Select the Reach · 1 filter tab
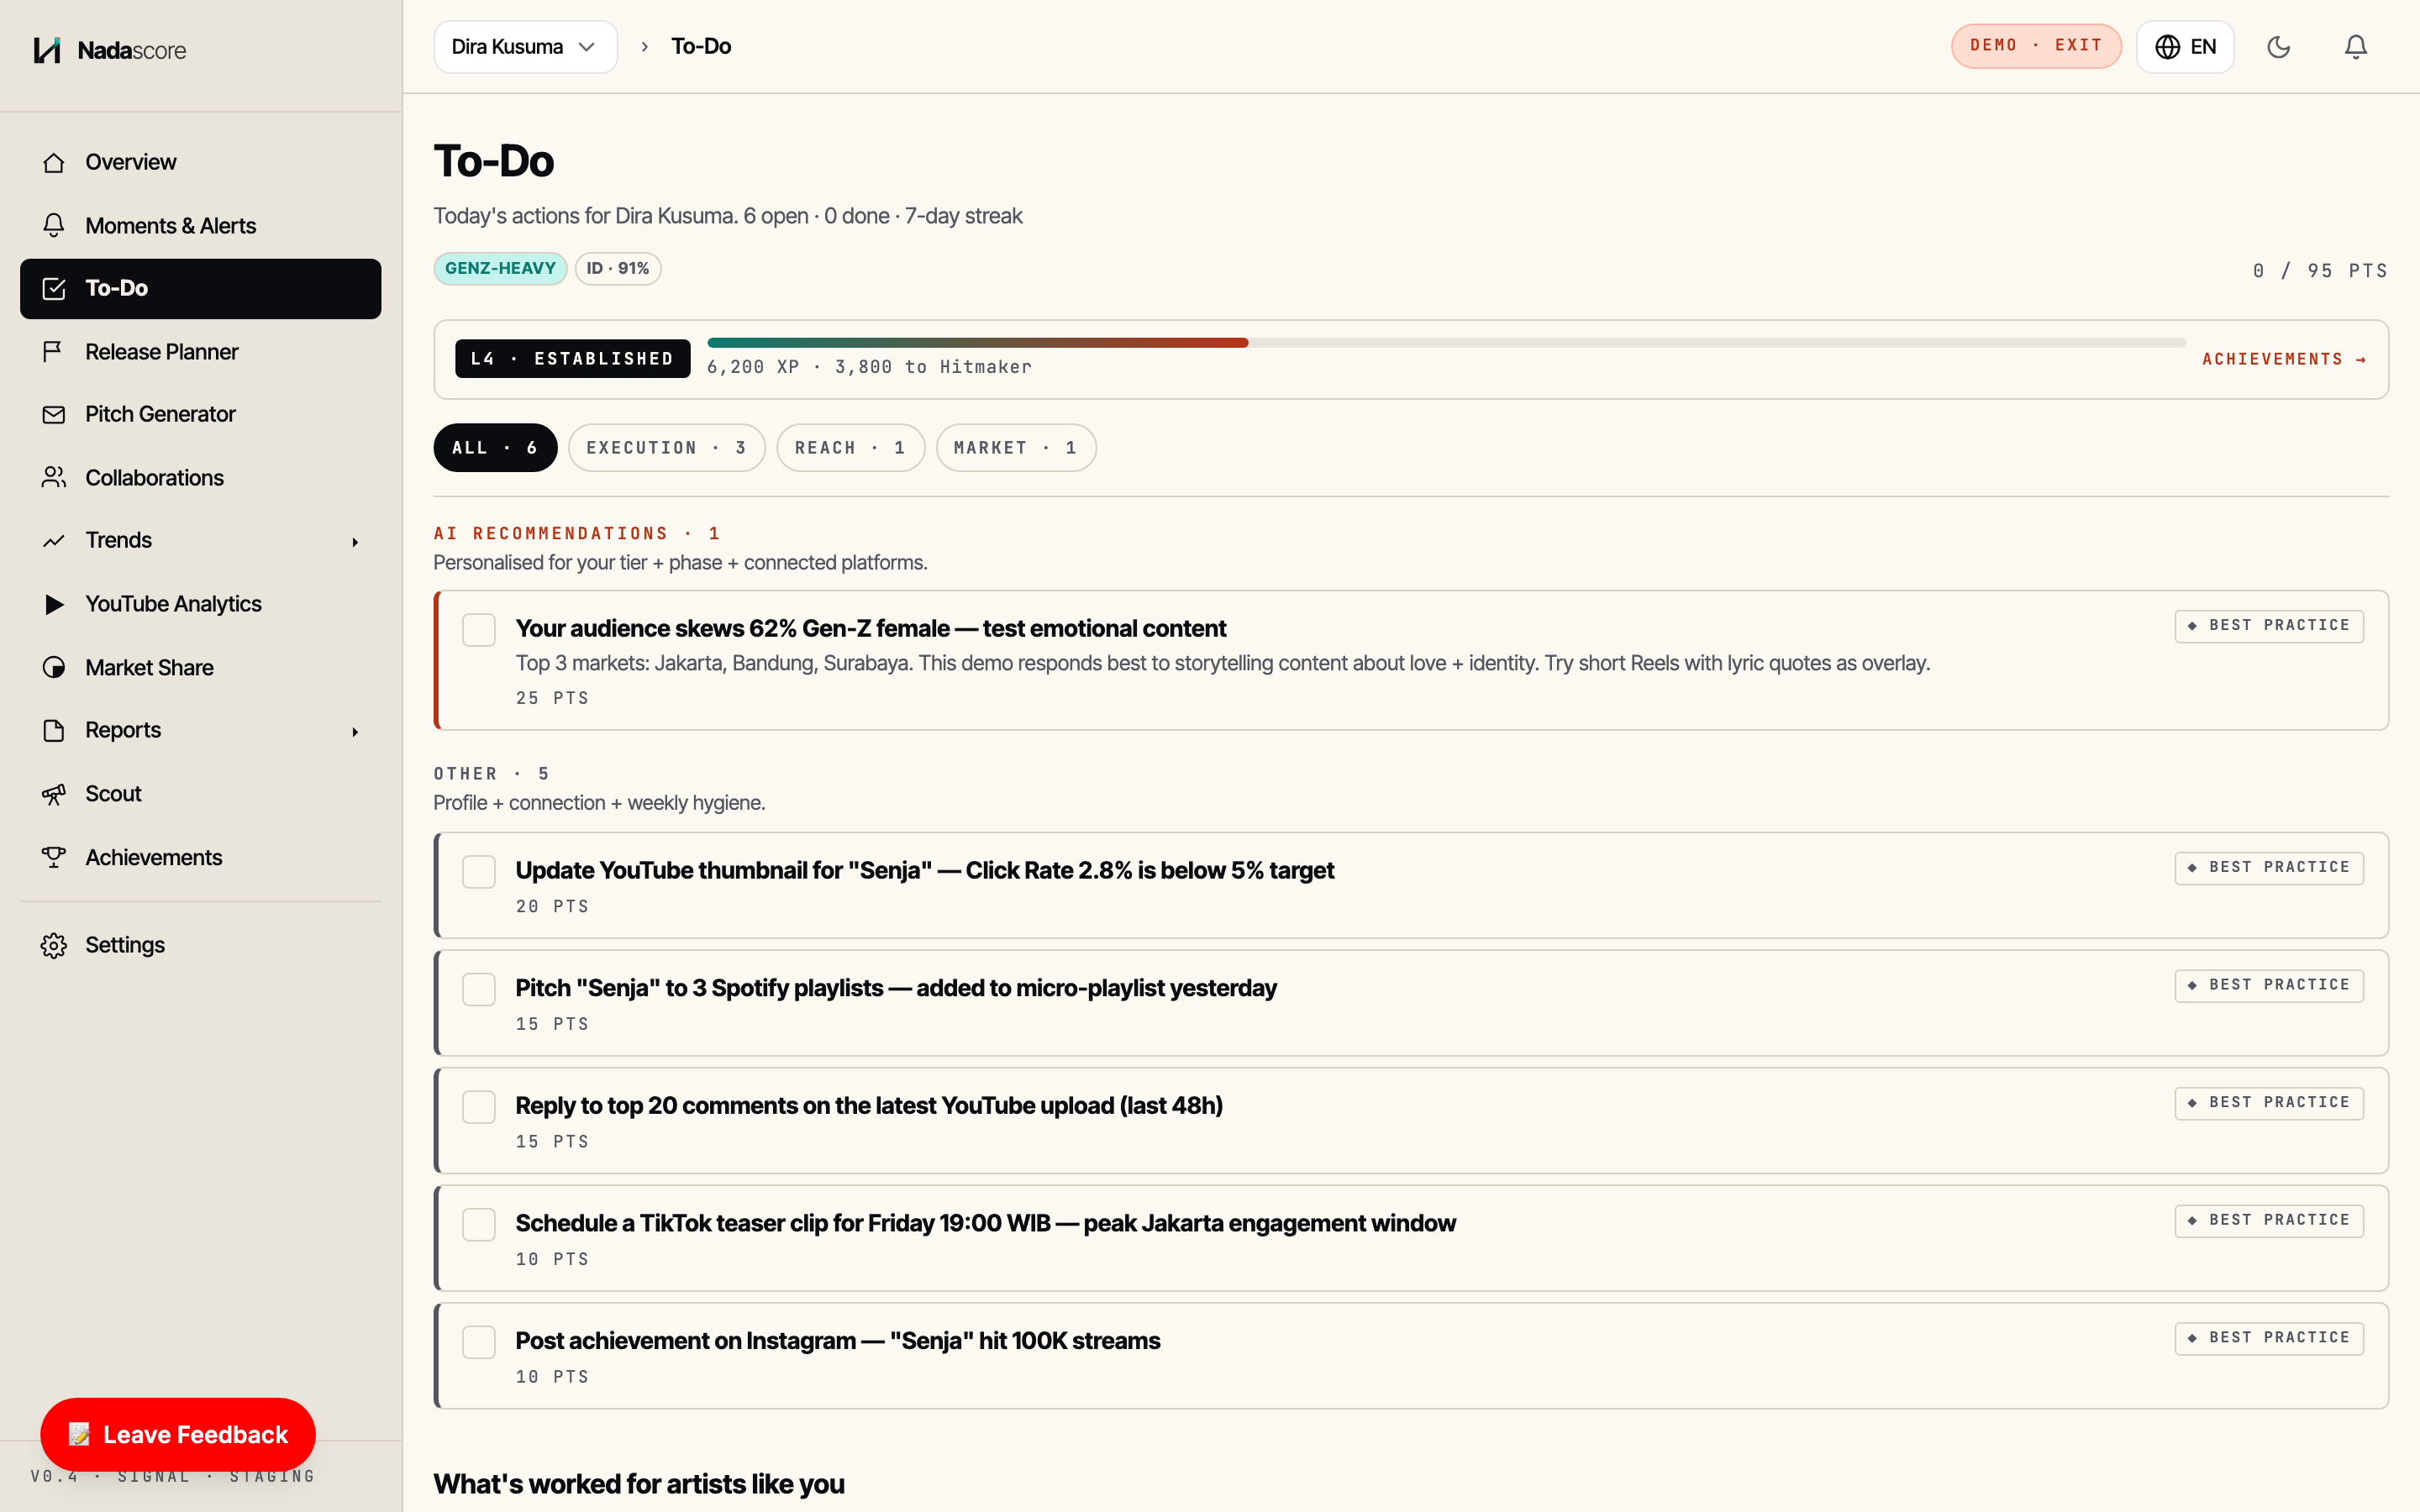 tap(850, 448)
